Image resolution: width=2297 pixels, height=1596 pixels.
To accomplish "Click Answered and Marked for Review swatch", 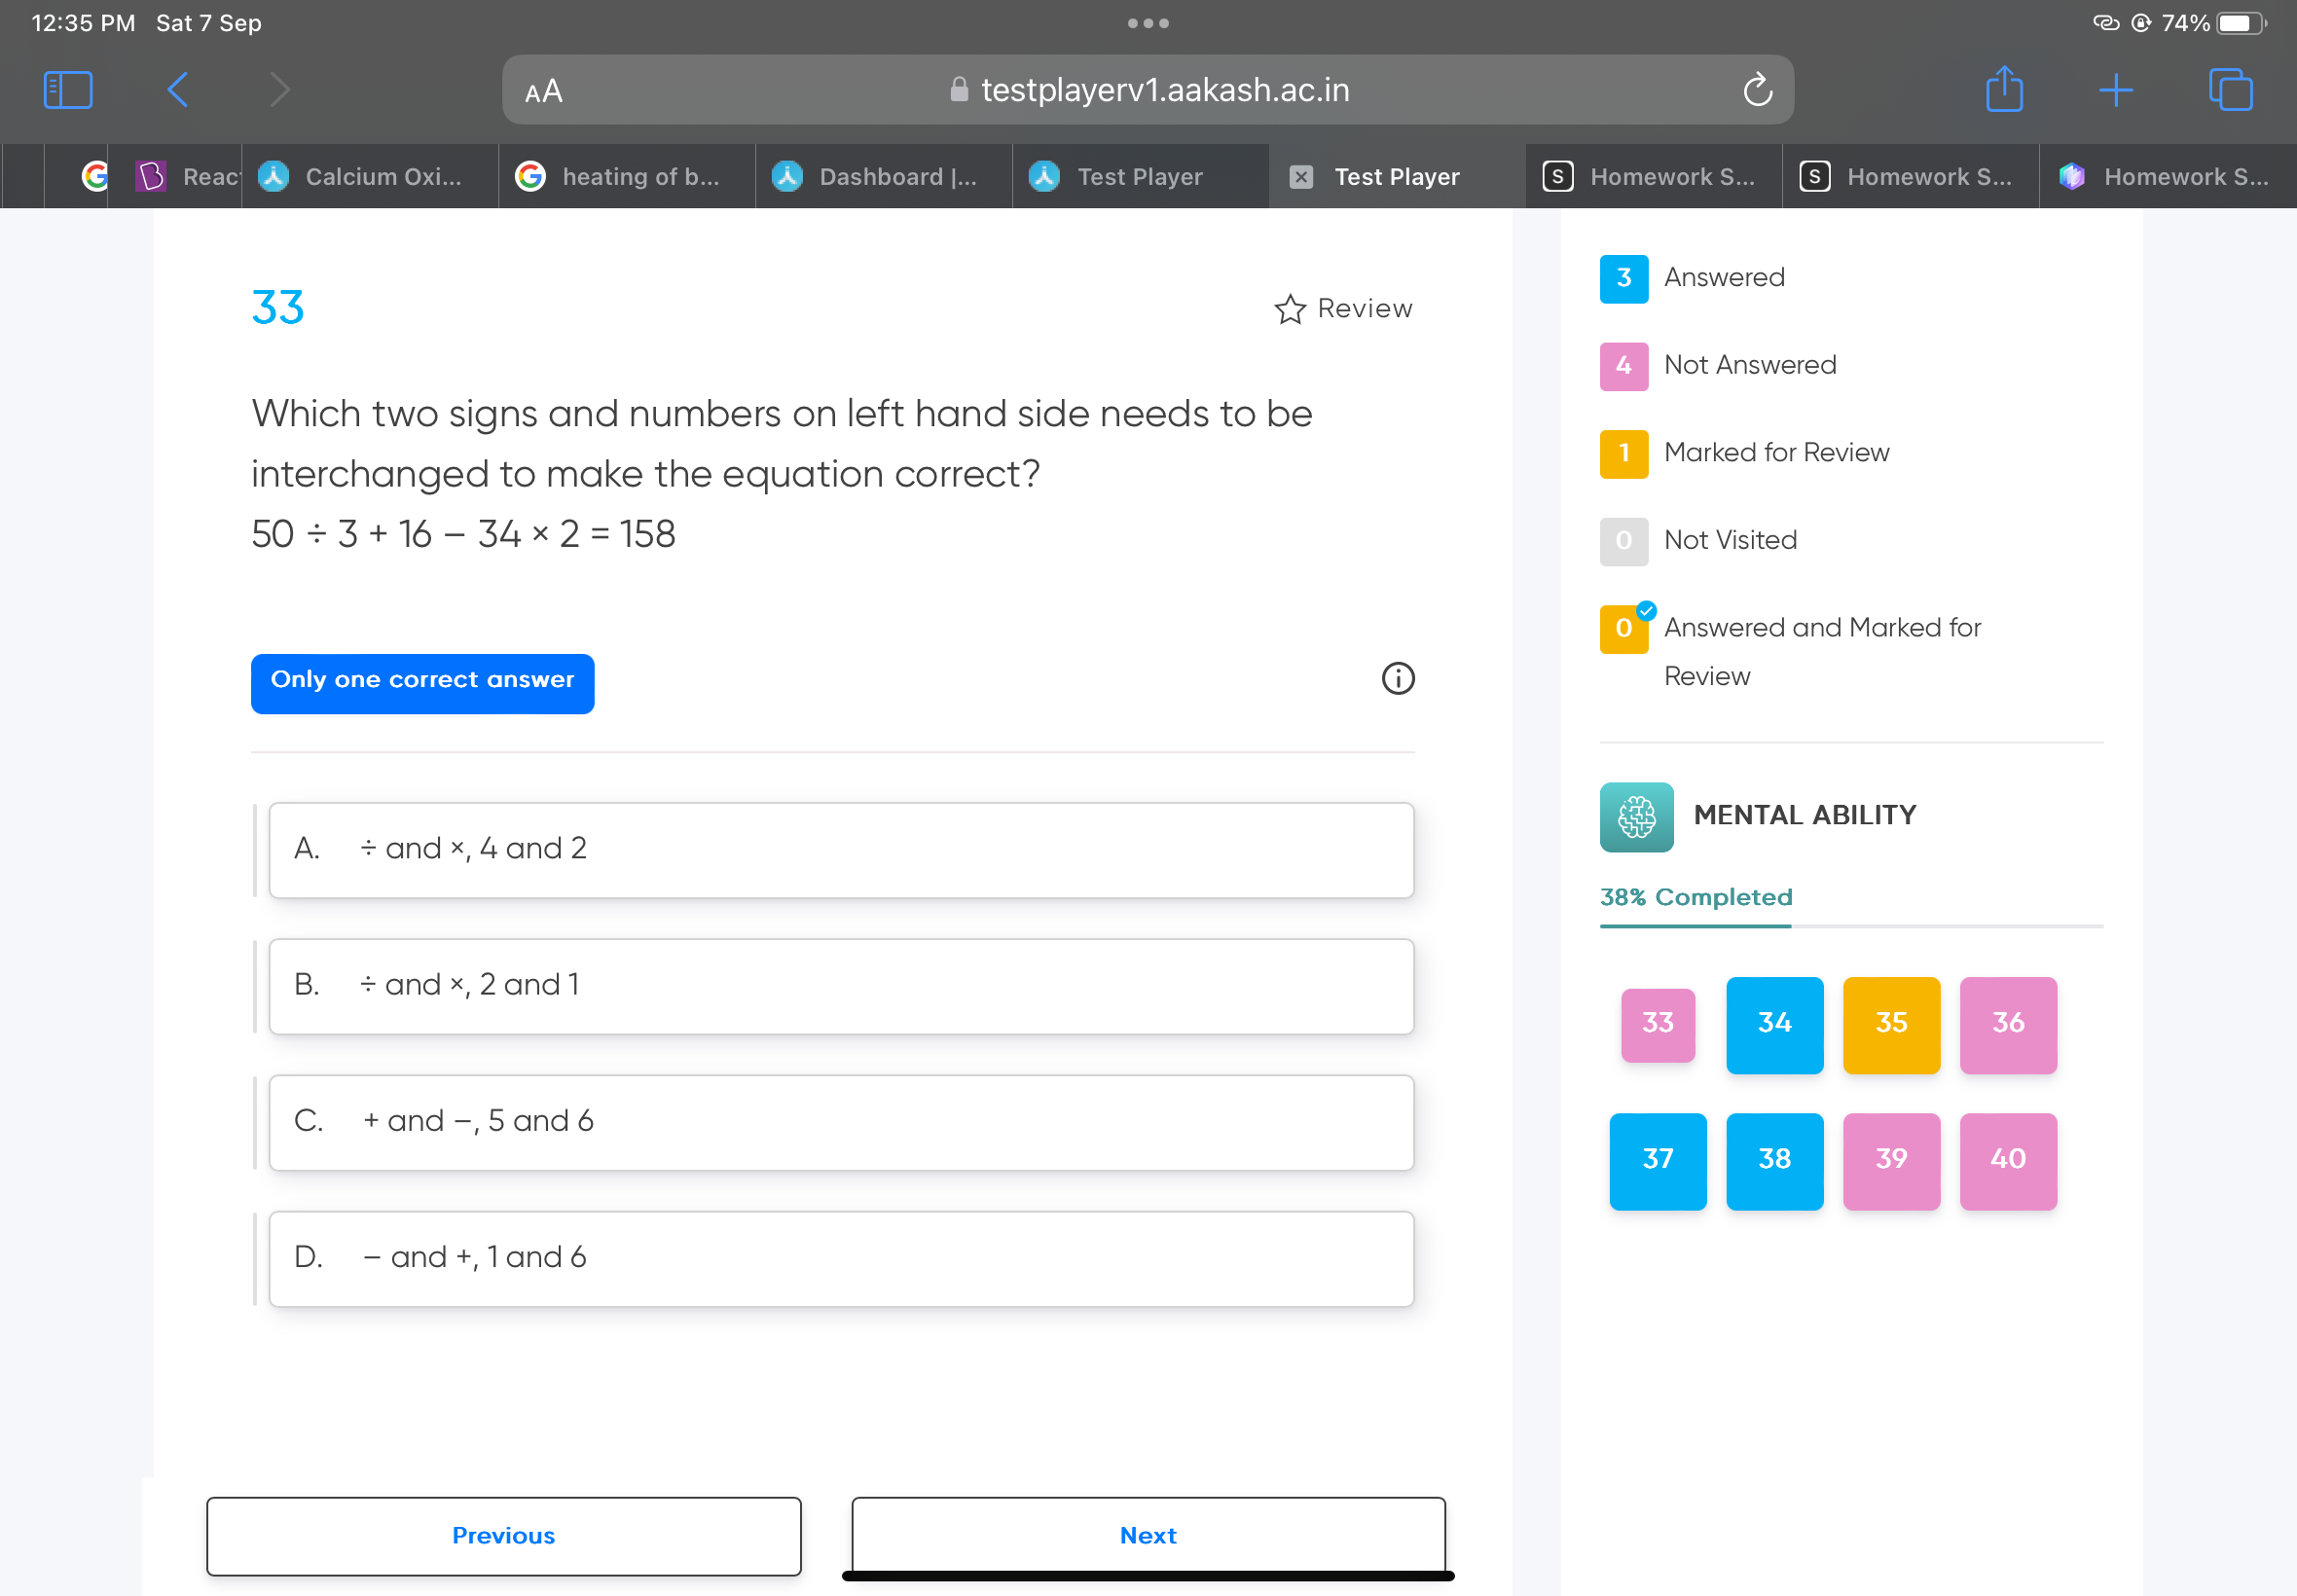I will coord(1624,629).
